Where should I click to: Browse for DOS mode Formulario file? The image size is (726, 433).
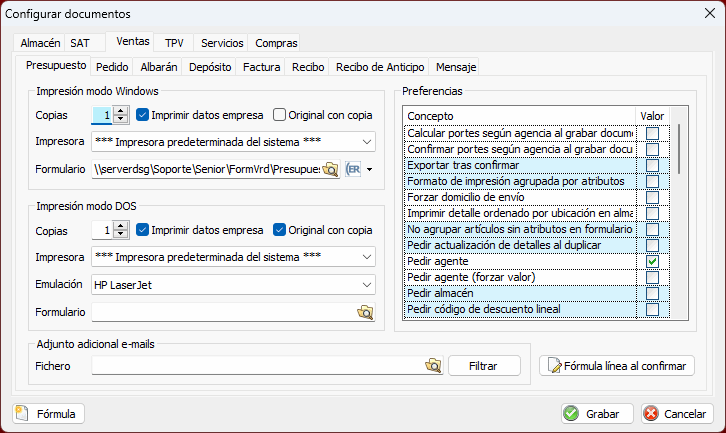(x=365, y=312)
